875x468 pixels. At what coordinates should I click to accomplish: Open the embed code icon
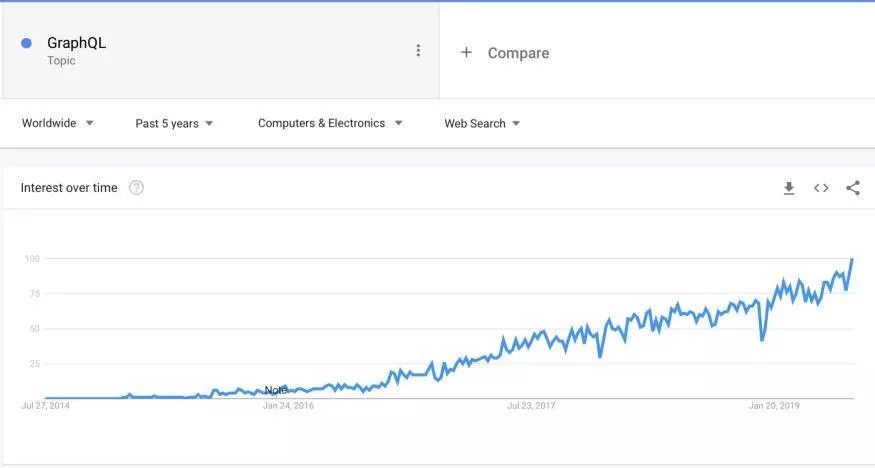(x=821, y=188)
